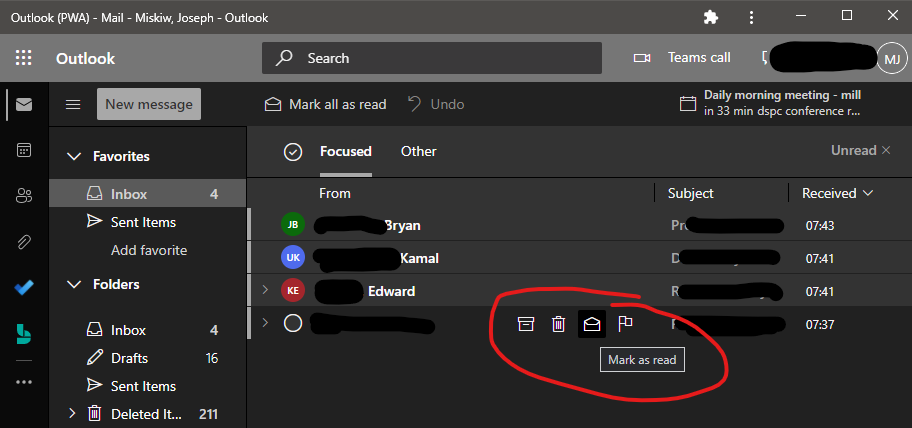Click the Undo button
The image size is (912, 428).
(x=436, y=105)
